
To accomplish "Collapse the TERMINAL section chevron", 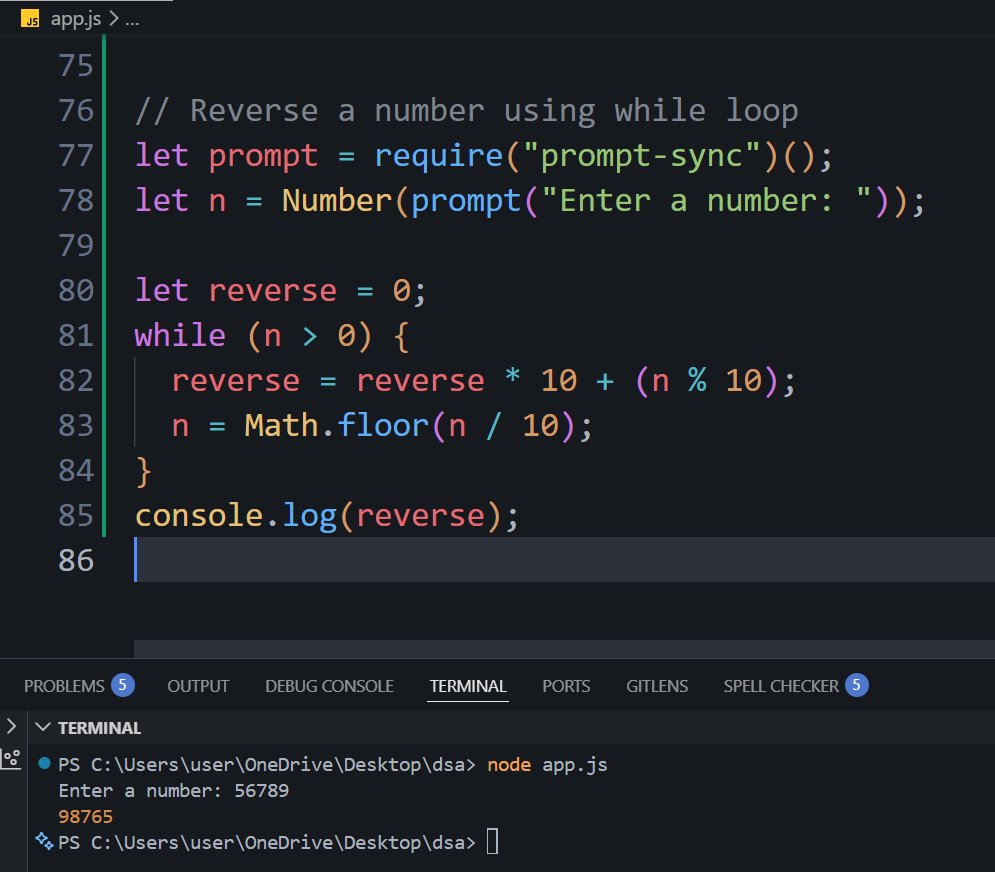I will tap(43, 727).
